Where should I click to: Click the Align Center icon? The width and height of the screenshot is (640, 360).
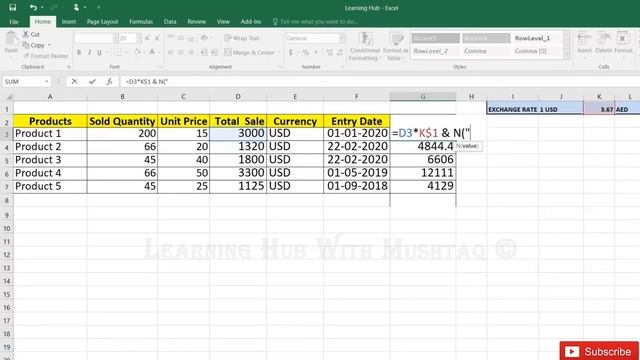(x=180, y=52)
